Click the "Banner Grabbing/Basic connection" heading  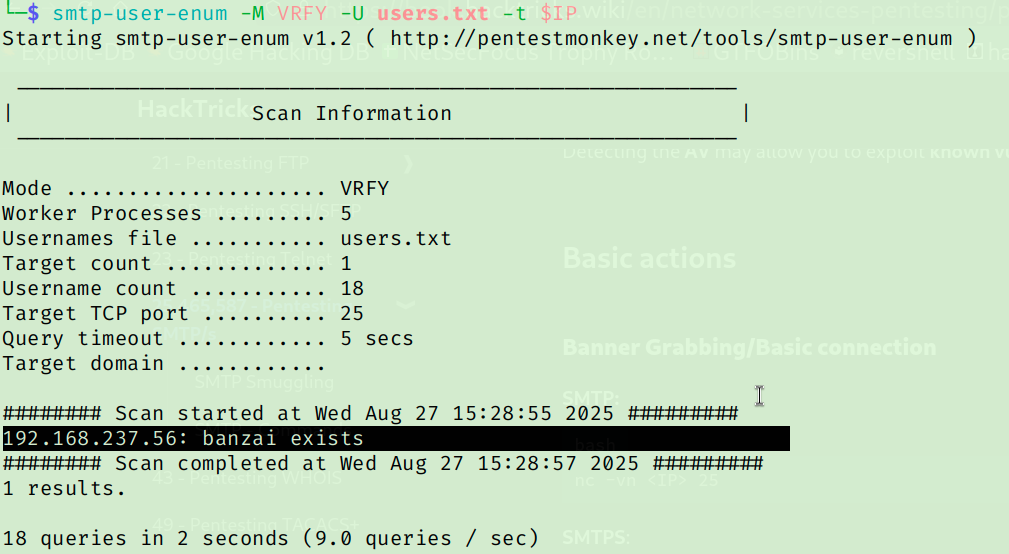click(749, 347)
